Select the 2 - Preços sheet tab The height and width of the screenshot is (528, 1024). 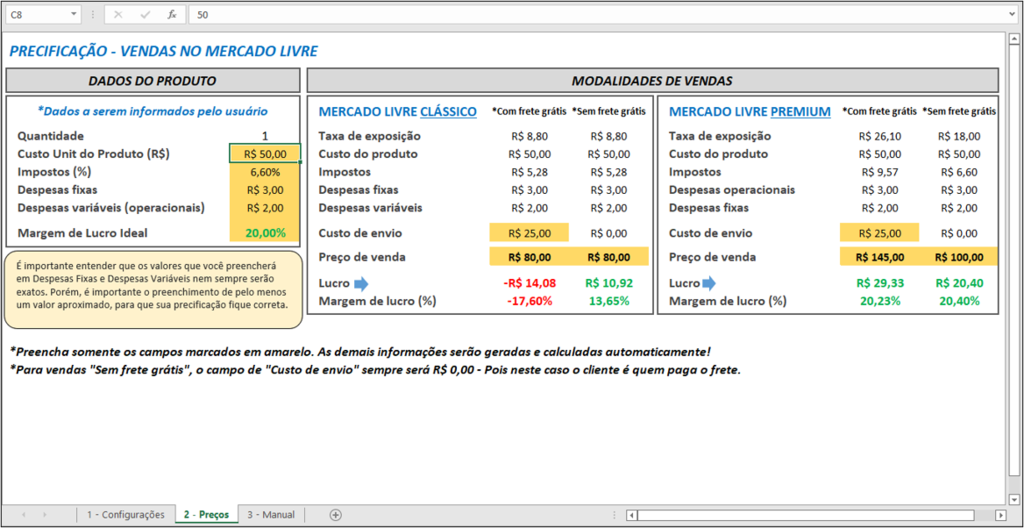point(206,515)
